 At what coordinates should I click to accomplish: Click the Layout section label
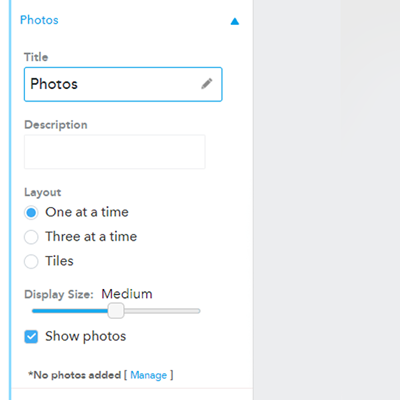(x=43, y=192)
